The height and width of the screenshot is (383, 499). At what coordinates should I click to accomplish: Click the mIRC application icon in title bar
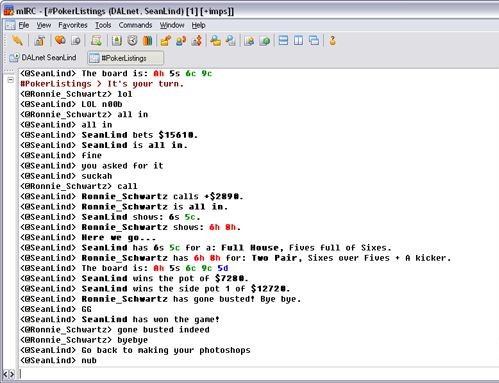9,11
